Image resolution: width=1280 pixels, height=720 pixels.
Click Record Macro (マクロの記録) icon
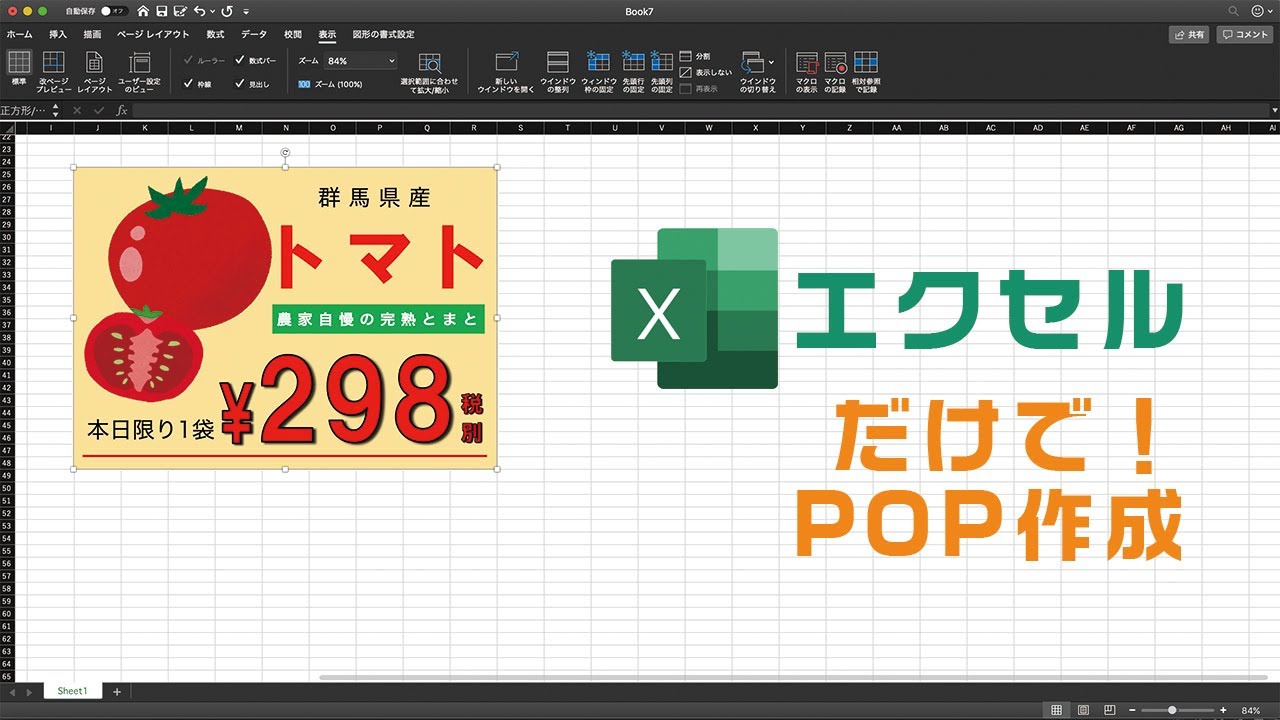coord(835,64)
